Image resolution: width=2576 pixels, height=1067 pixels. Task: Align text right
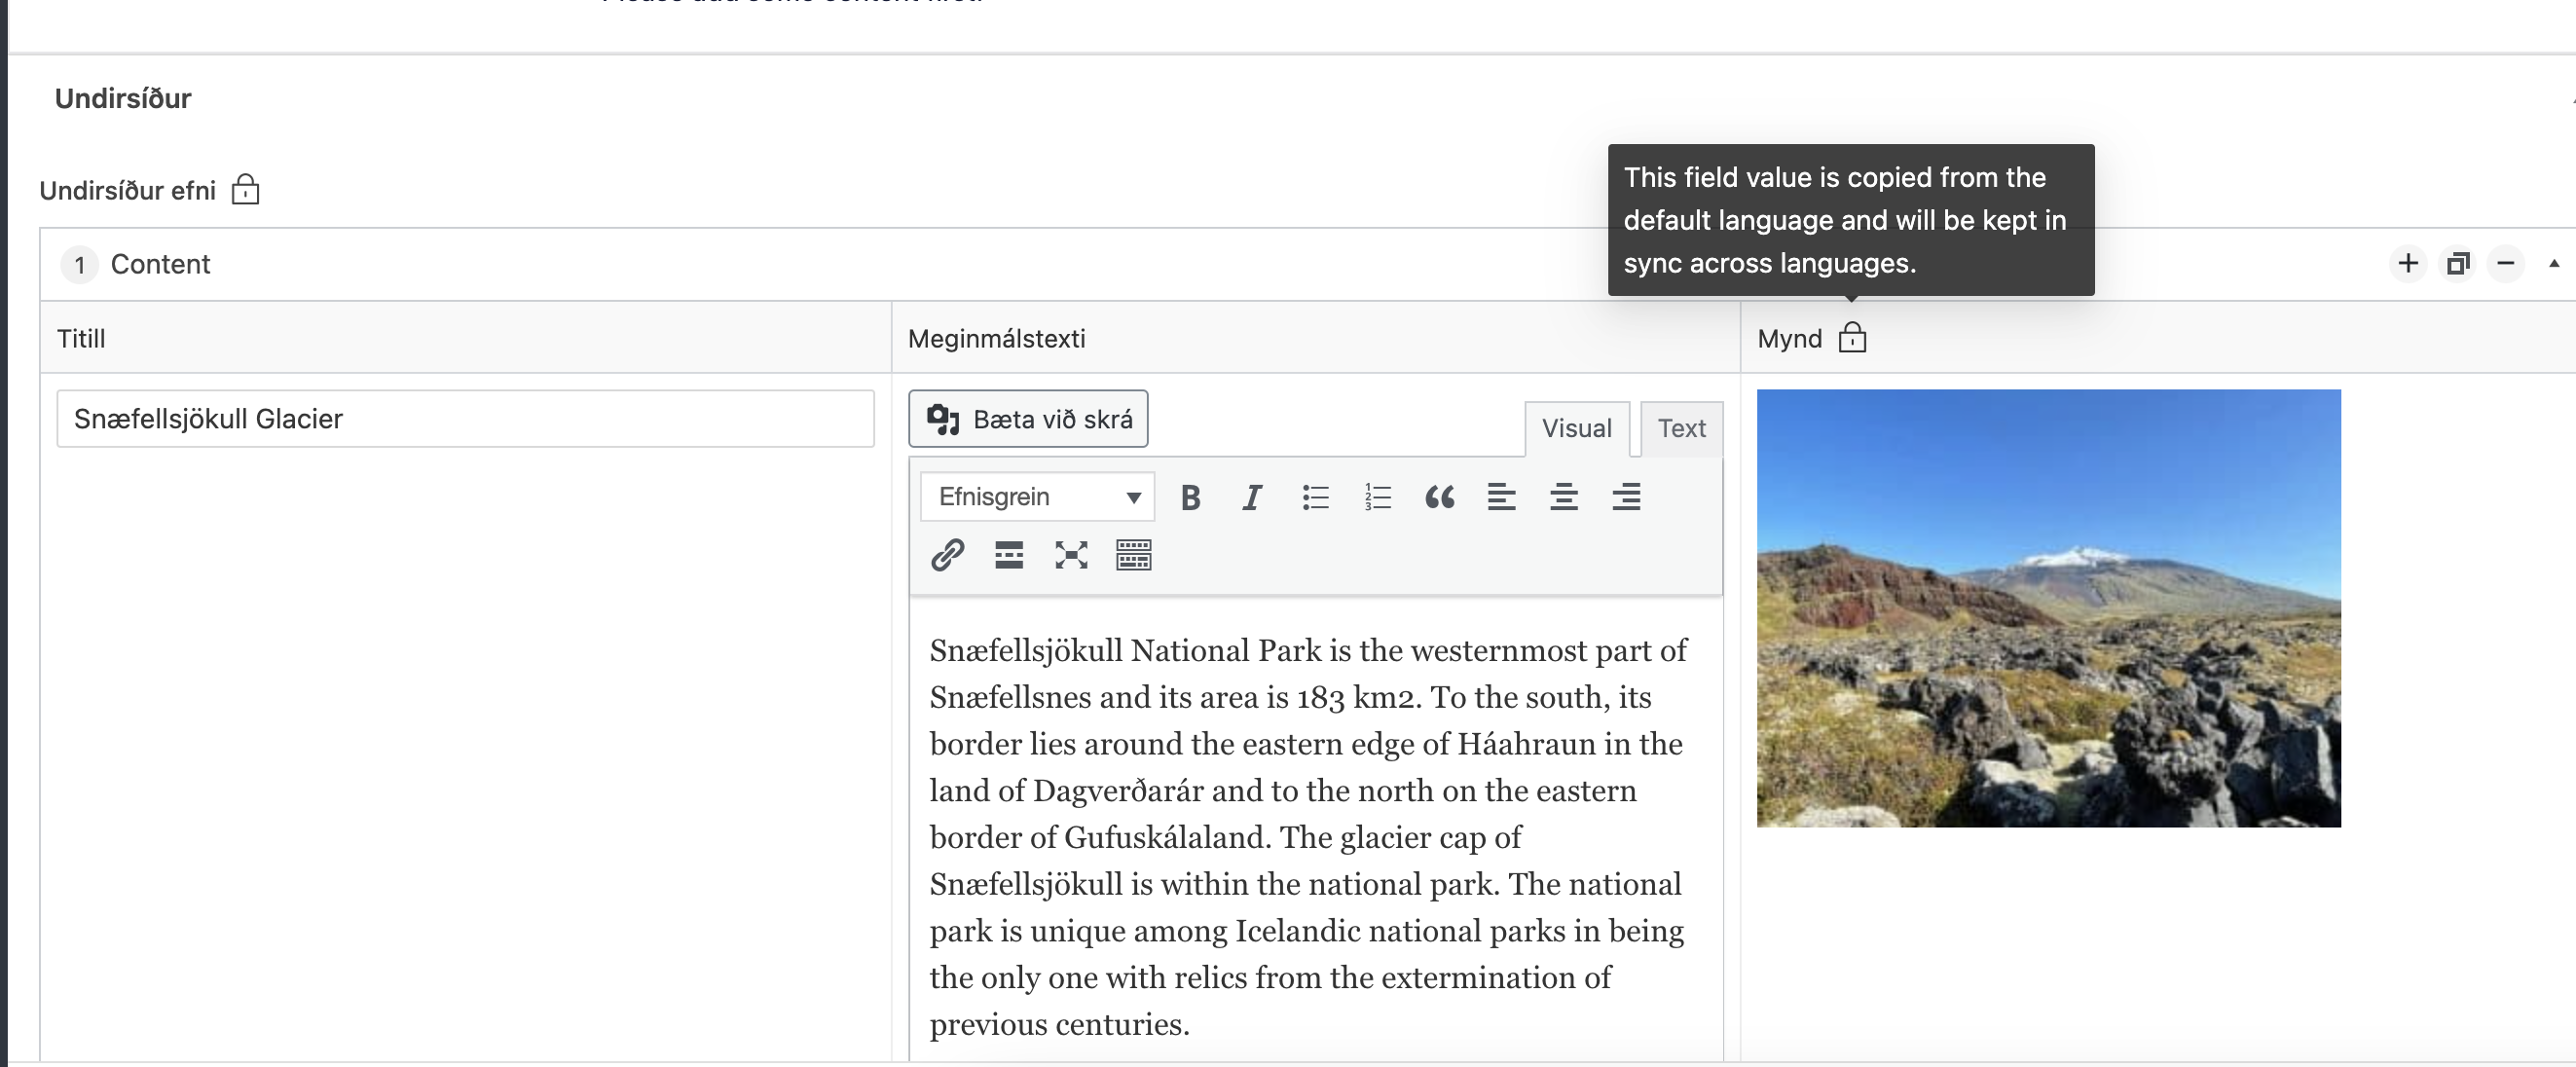[x=1626, y=497]
